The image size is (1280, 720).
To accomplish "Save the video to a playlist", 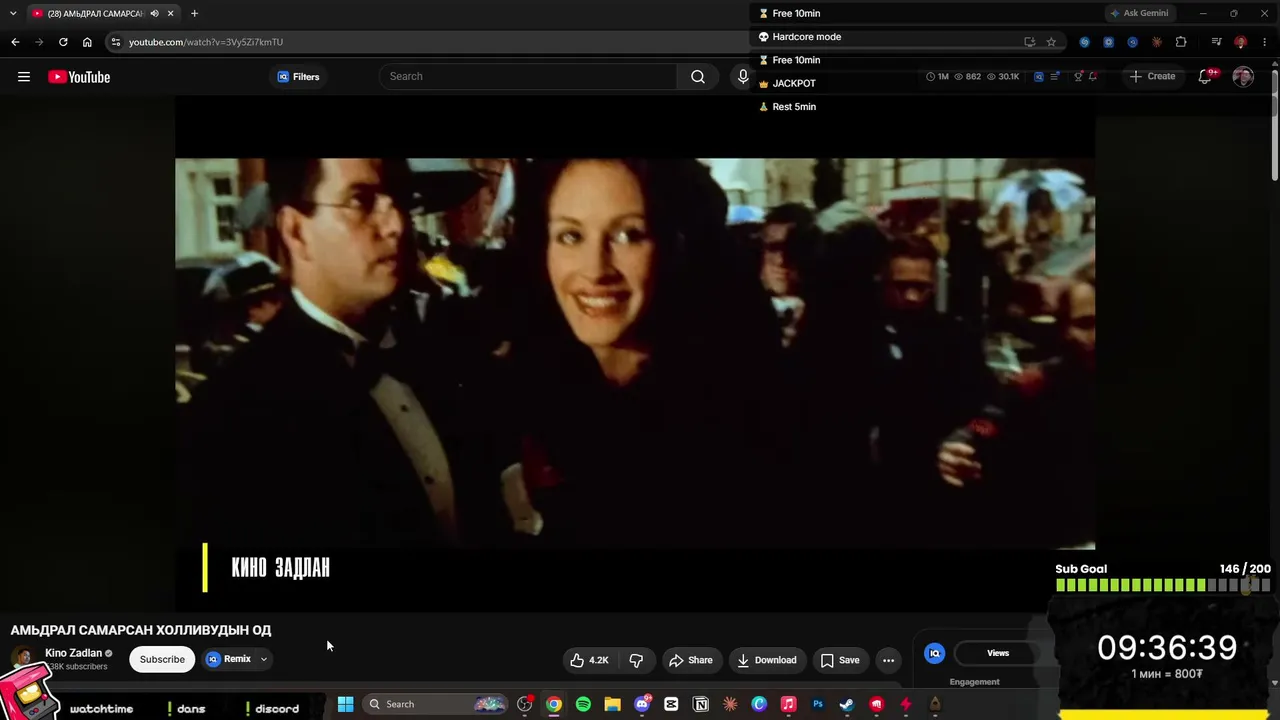I will tap(840, 660).
